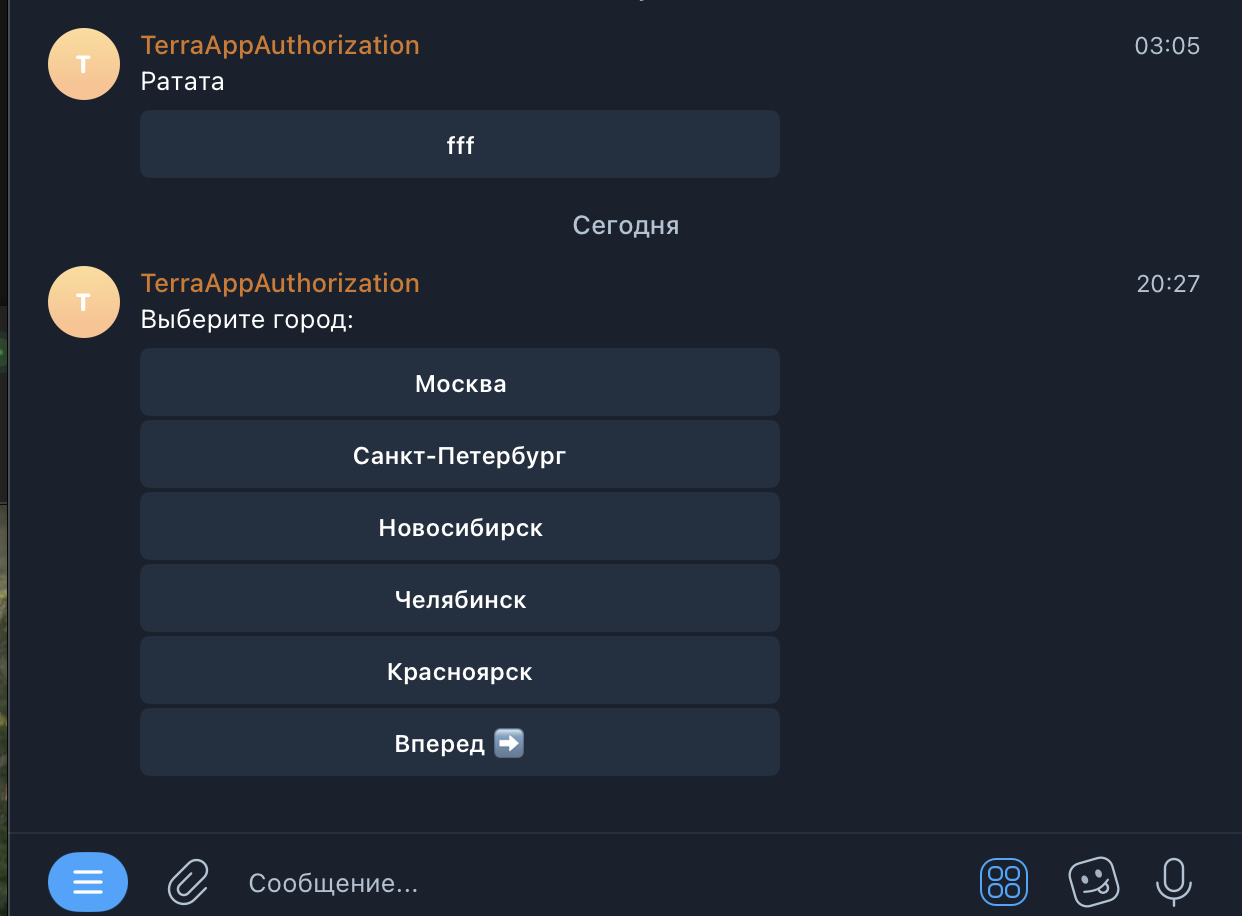Click the arrow emoji on Вперед button
Viewport: 1242px width, 916px height.
click(x=509, y=743)
